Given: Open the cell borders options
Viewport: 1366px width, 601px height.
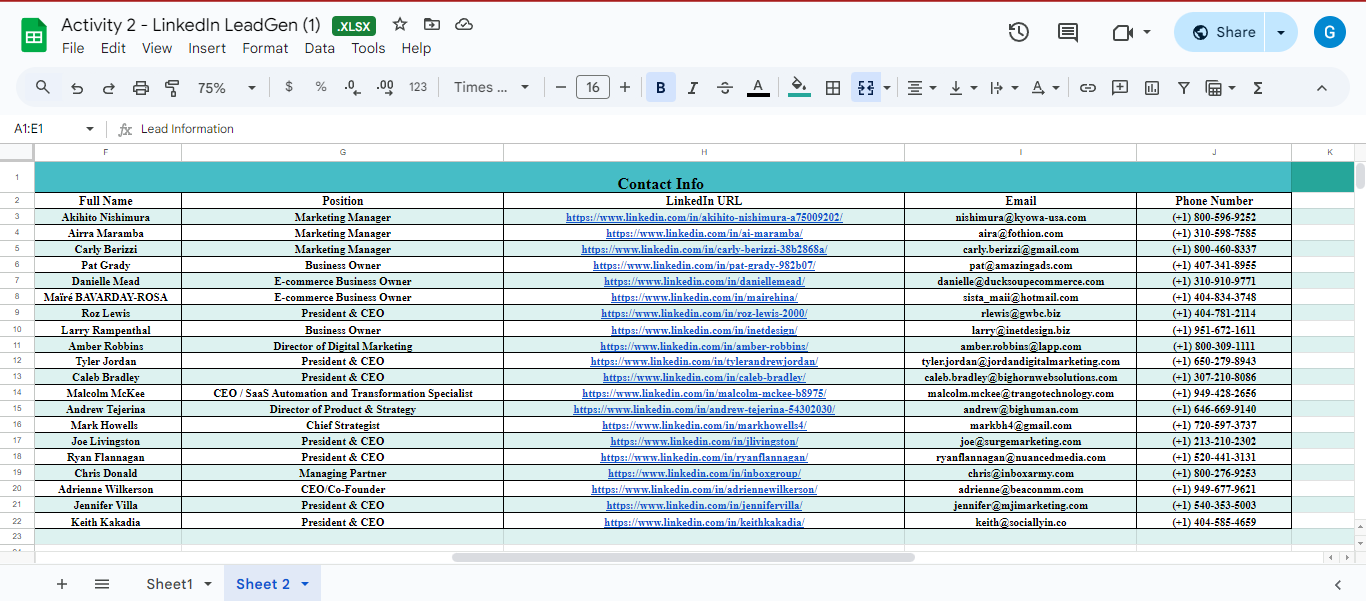Looking at the screenshot, I should [832, 88].
